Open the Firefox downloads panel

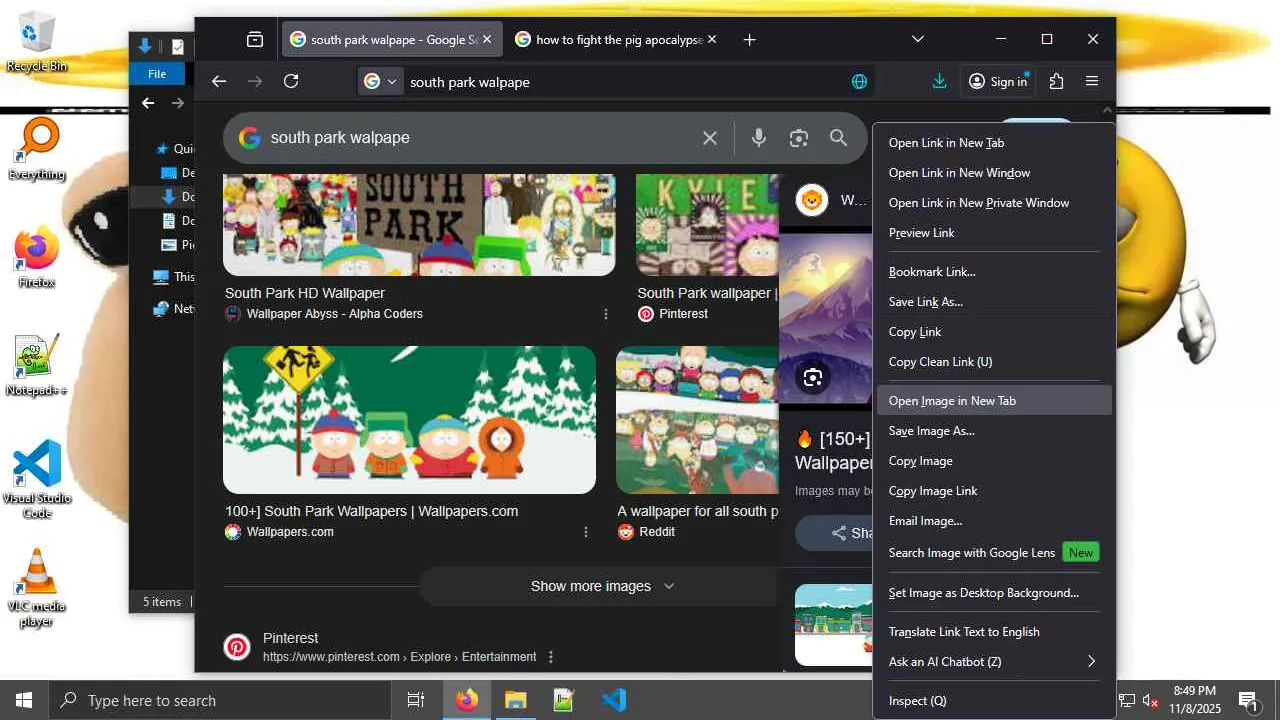[x=939, y=82]
